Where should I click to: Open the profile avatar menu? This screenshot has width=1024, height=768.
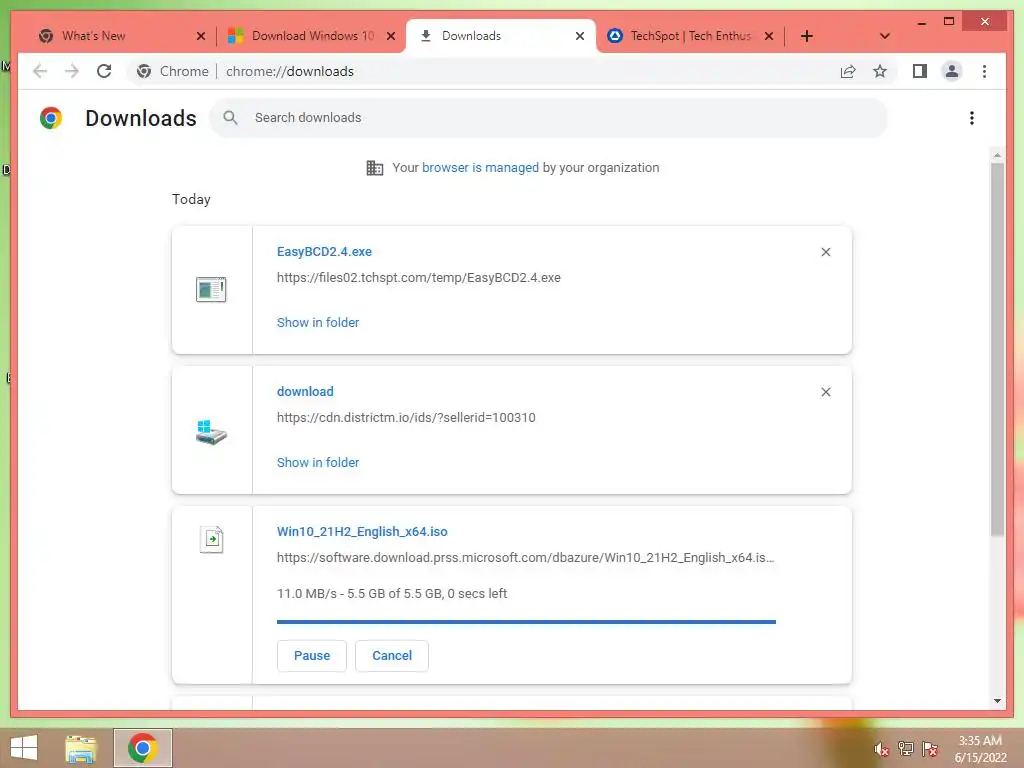click(952, 71)
